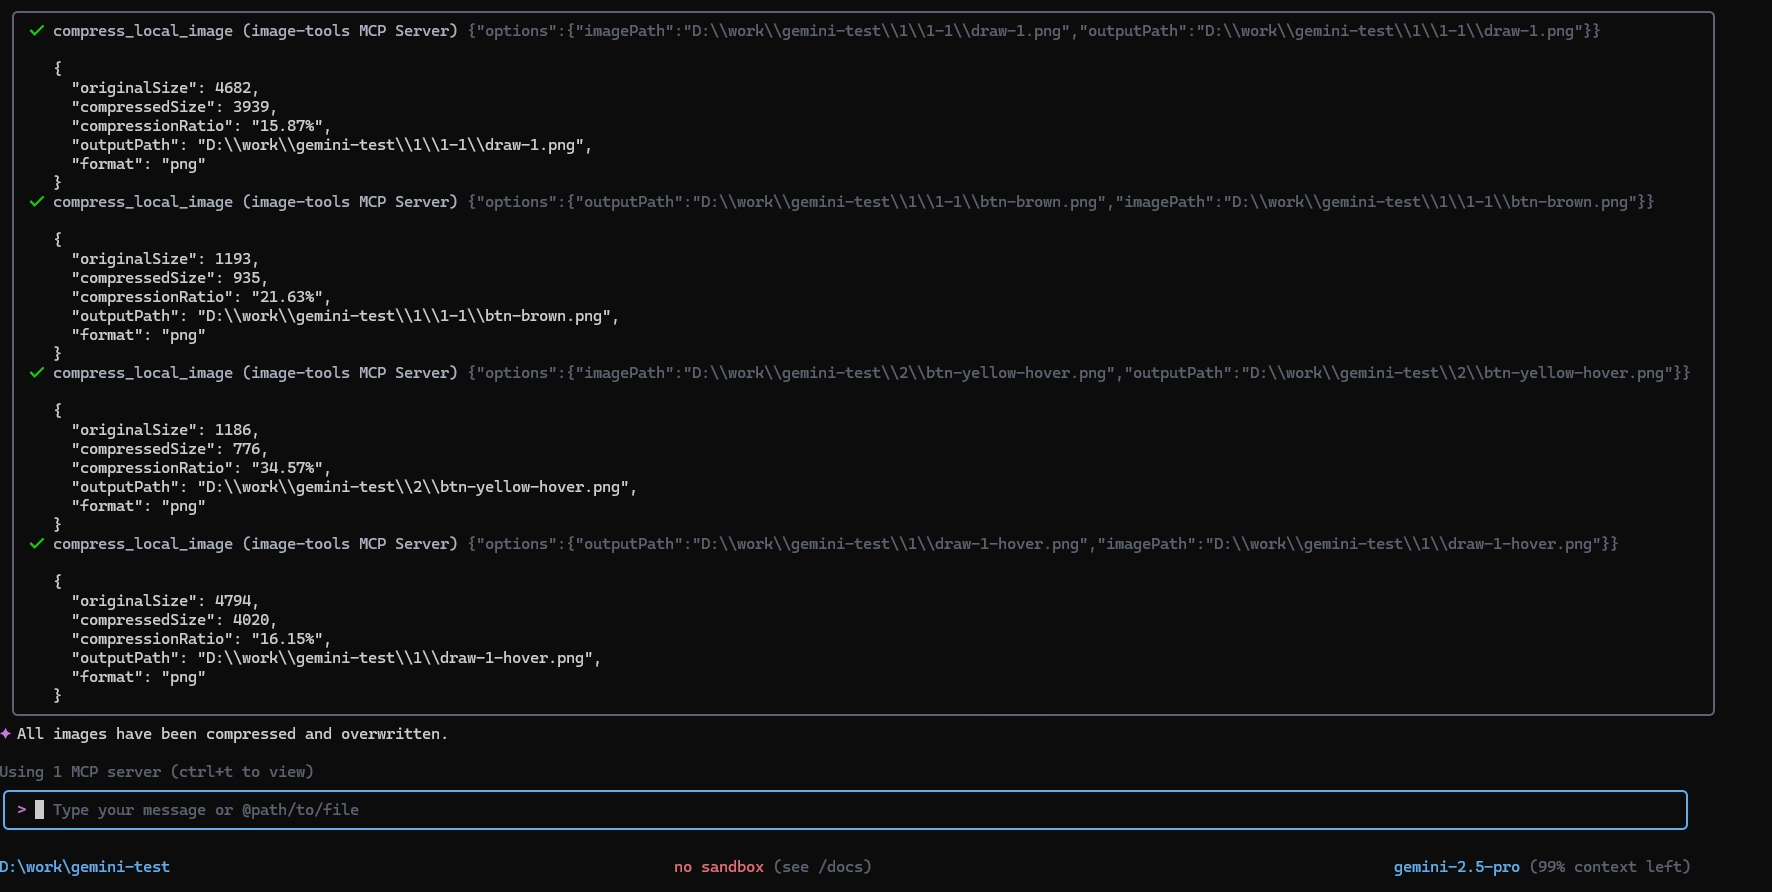Click "compressedSize": 935 line
This screenshot has height=892, width=1772.
pos(170,278)
